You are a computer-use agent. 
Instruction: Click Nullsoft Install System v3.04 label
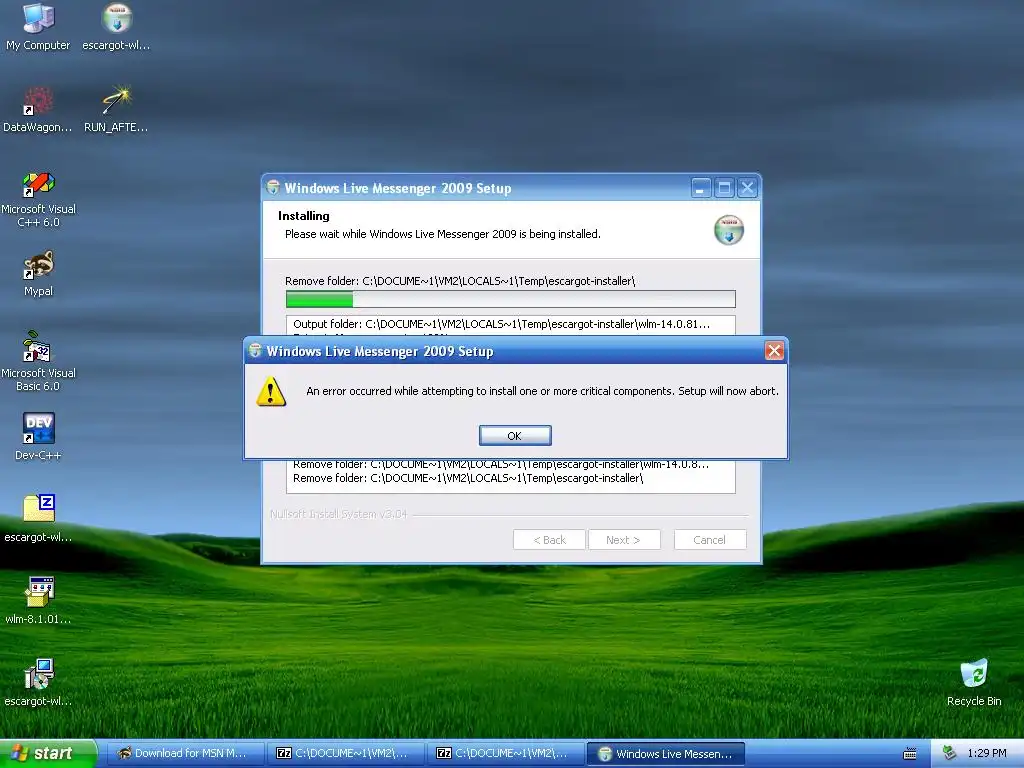point(338,514)
